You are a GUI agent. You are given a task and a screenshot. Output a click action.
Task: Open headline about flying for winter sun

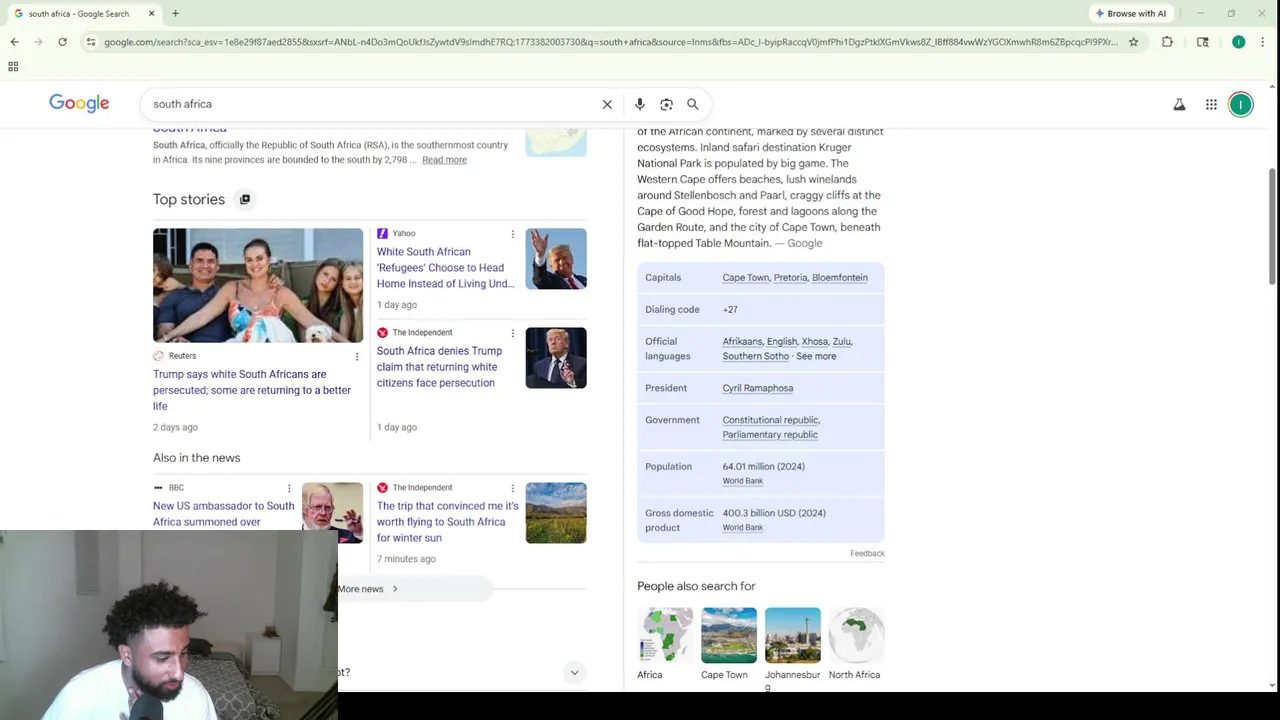point(448,522)
